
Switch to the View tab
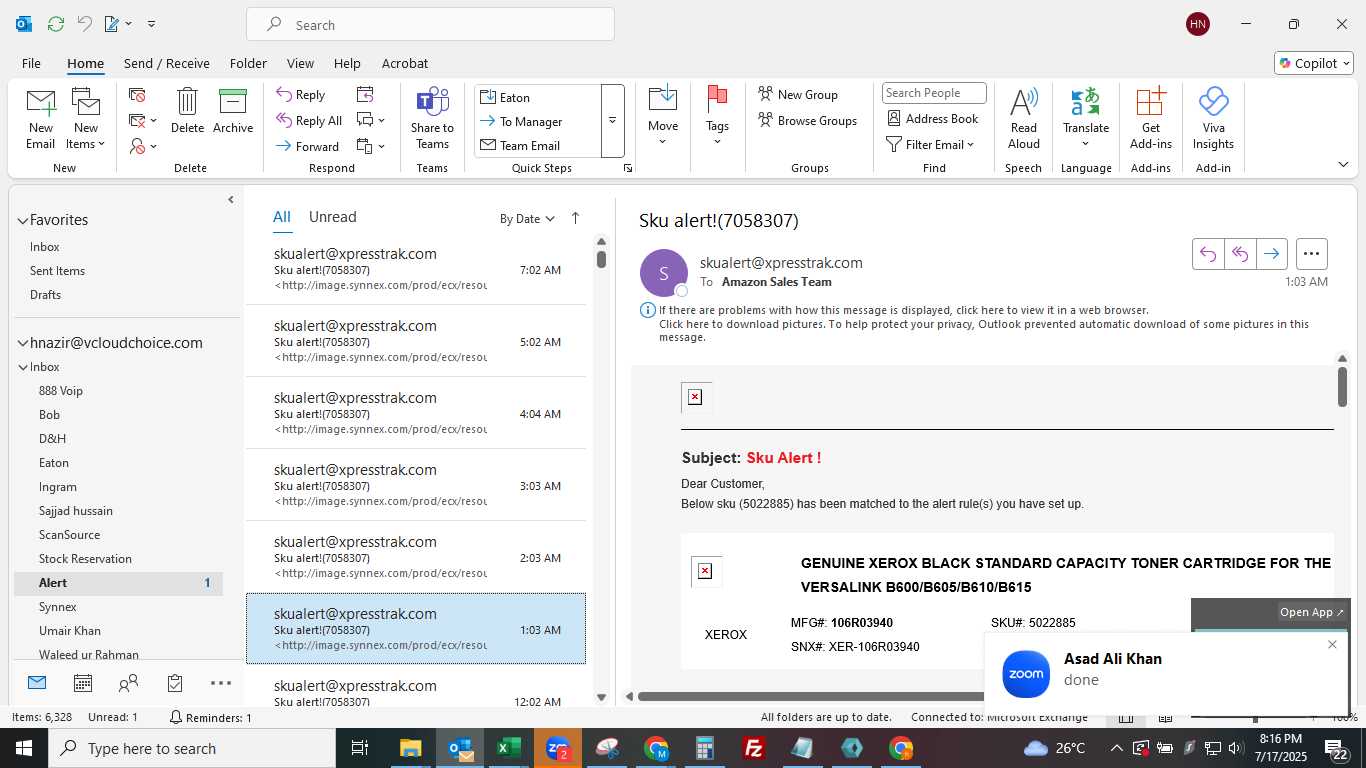point(300,63)
